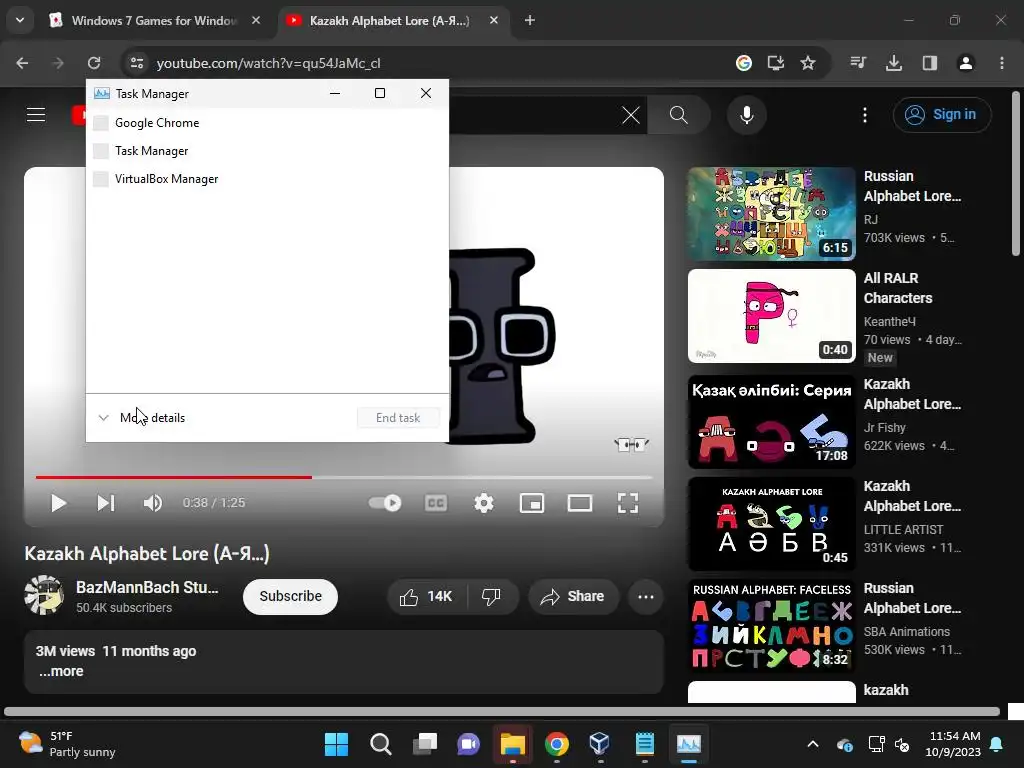Open All RALR Characters video thumbnail
The image size is (1024, 768).
pos(771,316)
